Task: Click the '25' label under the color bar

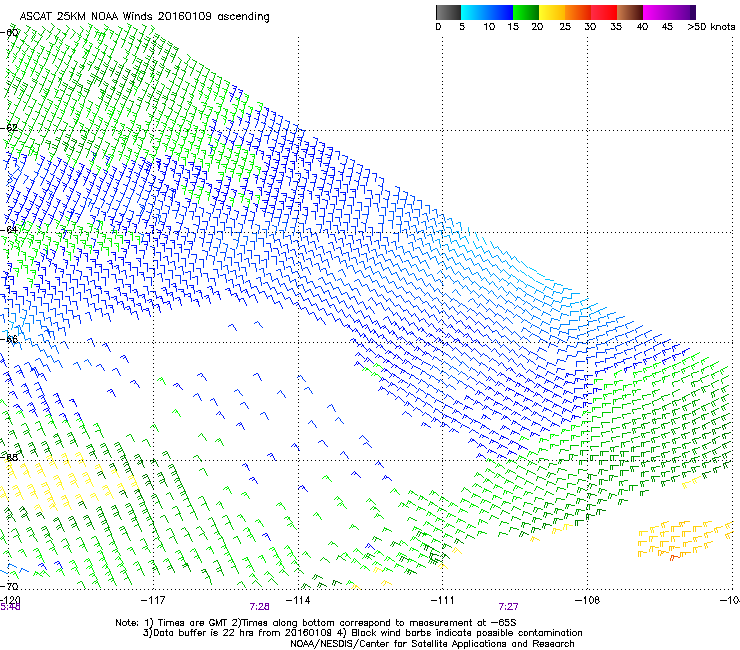Action: coord(565,27)
